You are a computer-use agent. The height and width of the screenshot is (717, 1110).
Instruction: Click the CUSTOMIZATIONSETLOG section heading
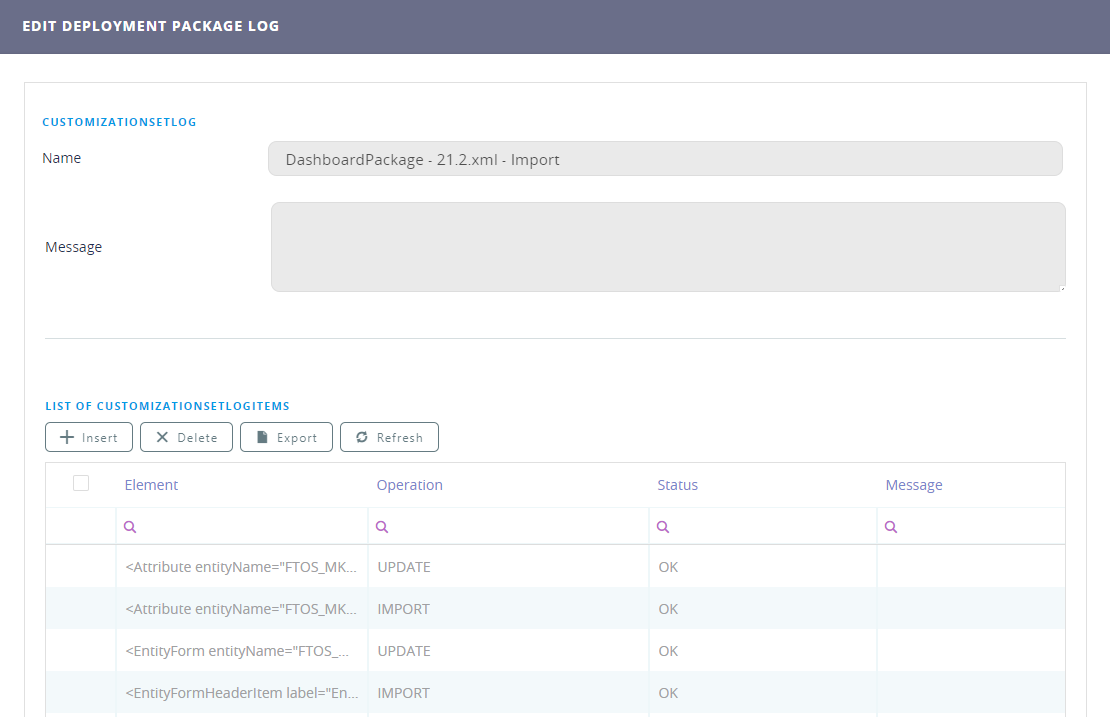119,121
